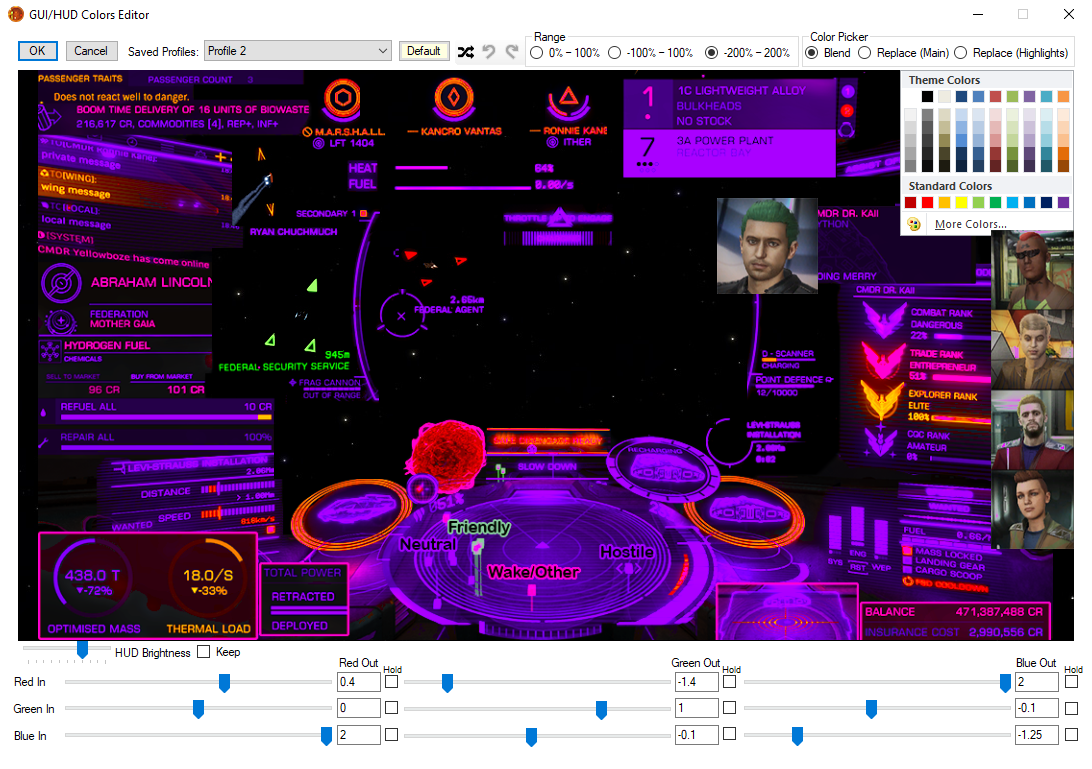The width and height of the screenshot is (1092, 769).
Task: Choose Blend color picker mode
Action: (811, 53)
